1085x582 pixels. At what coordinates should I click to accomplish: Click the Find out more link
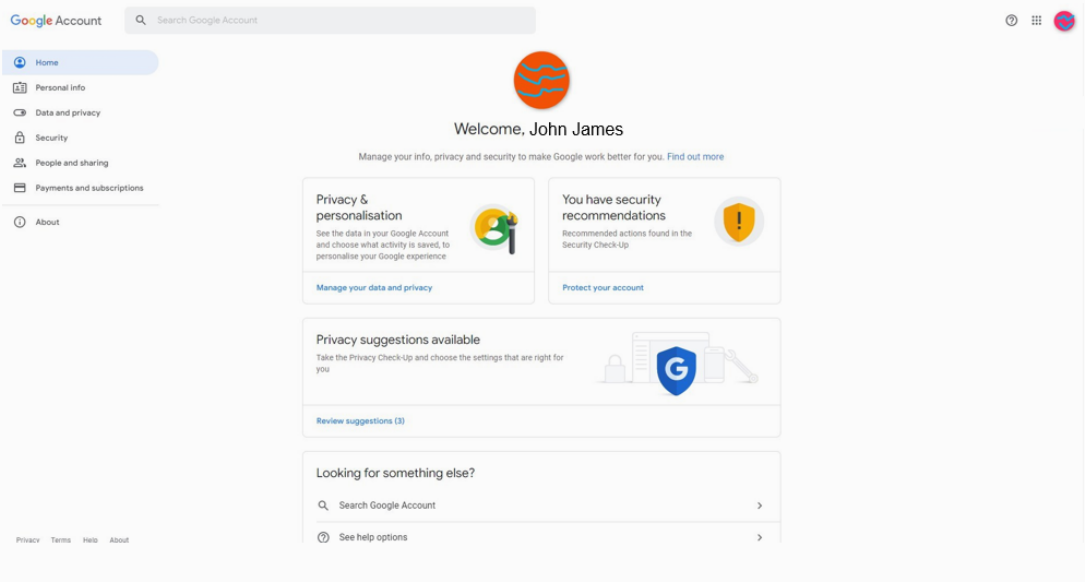coord(695,157)
